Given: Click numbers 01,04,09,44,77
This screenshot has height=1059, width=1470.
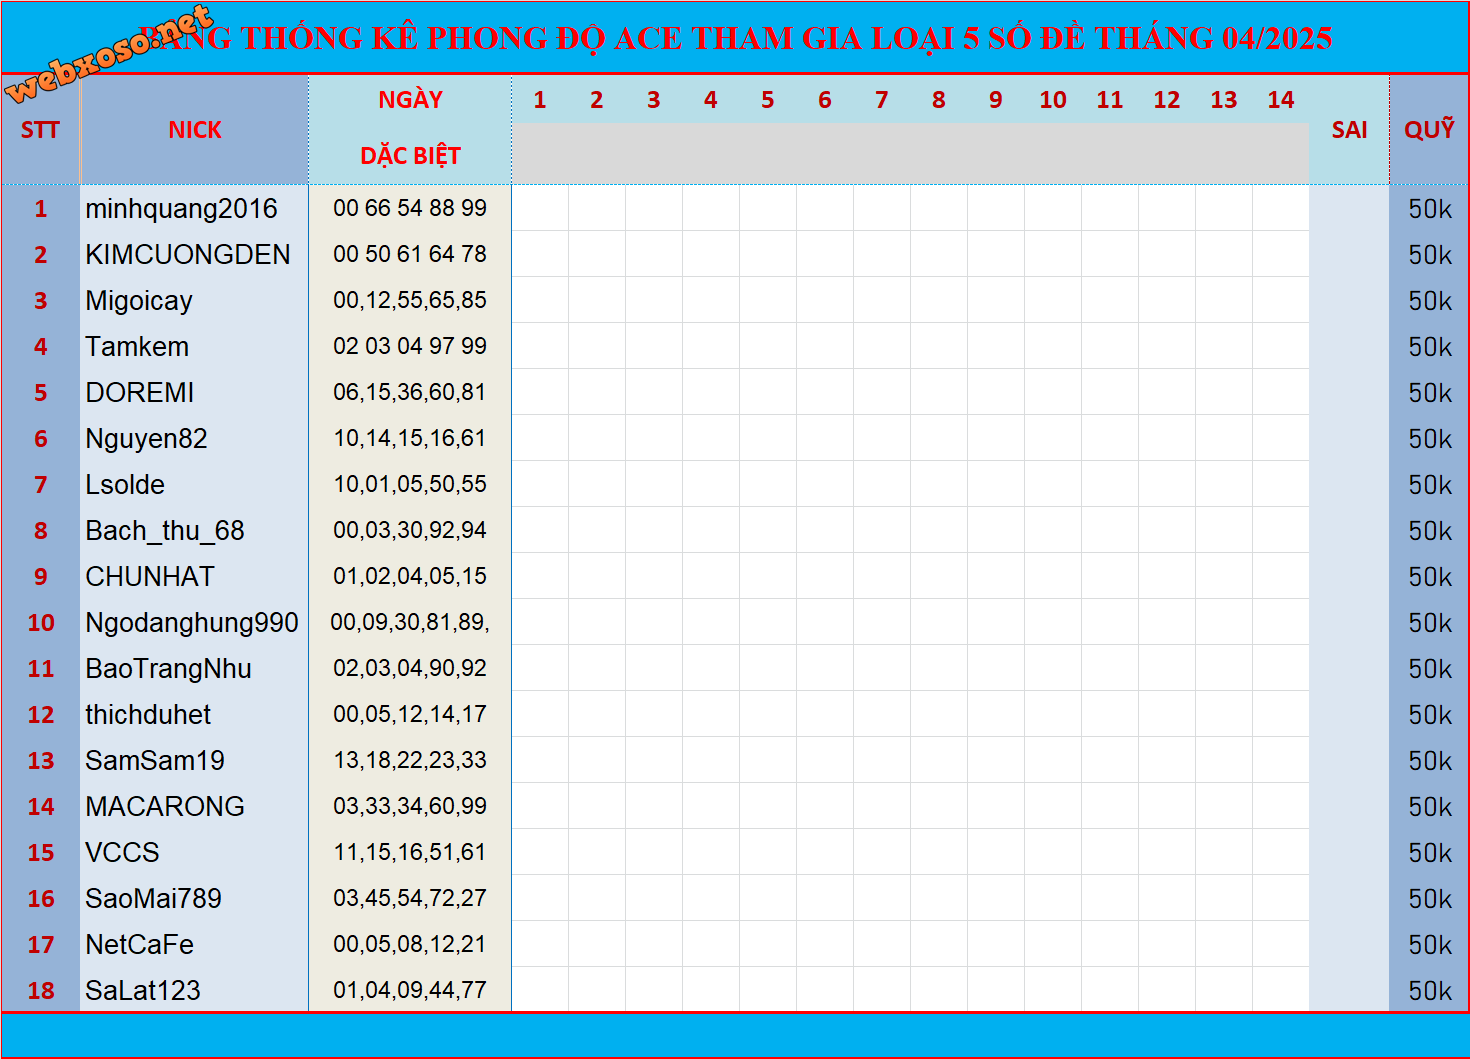Looking at the screenshot, I should coord(410,990).
